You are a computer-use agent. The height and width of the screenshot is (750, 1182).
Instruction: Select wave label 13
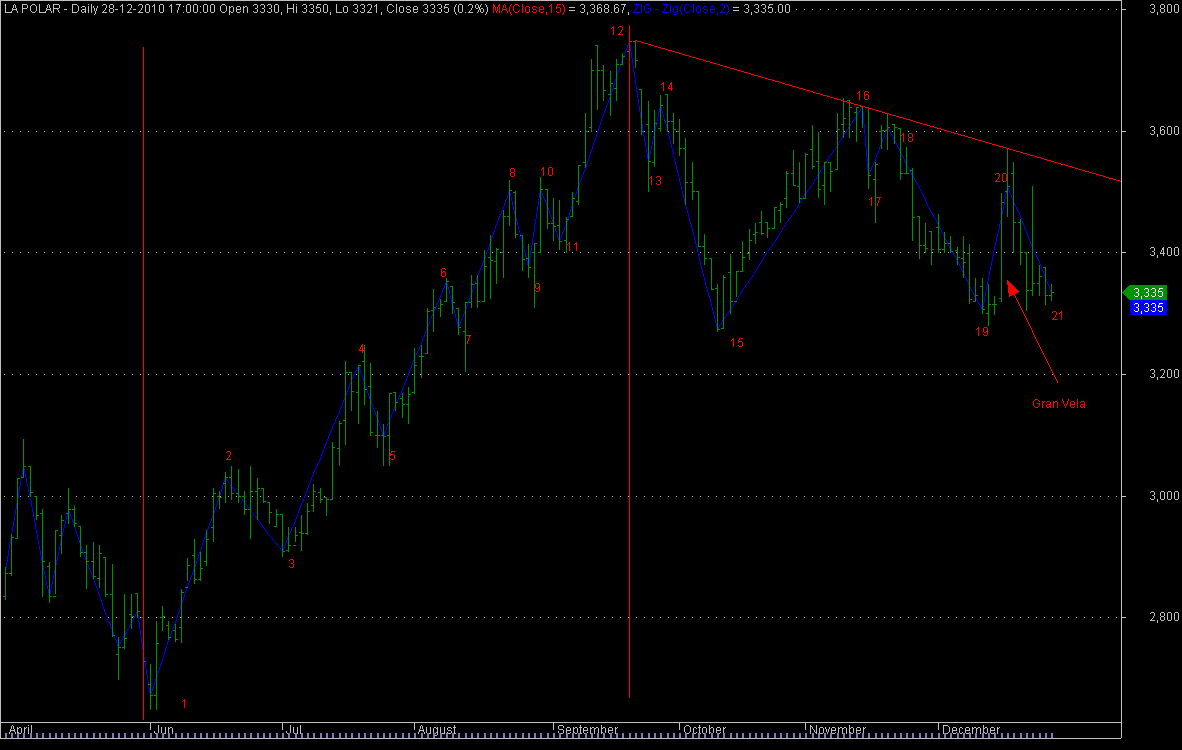pyautogui.click(x=655, y=181)
